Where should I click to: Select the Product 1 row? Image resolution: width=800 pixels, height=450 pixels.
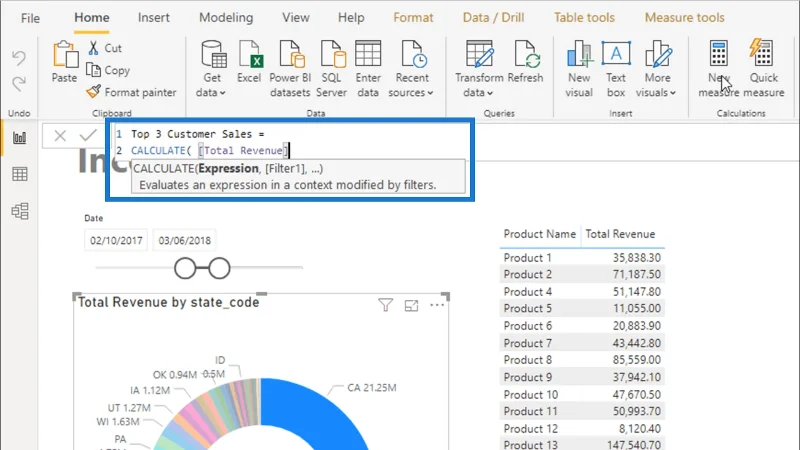point(582,258)
